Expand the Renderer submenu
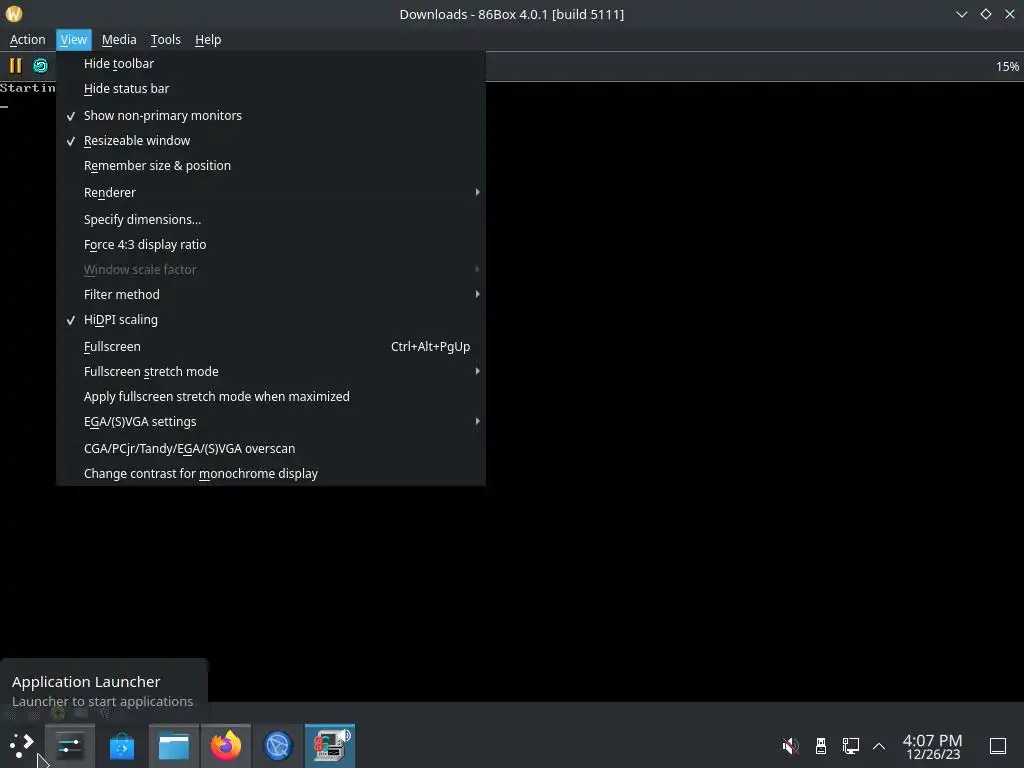This screenshot has height=768, width=1024. 270,193
